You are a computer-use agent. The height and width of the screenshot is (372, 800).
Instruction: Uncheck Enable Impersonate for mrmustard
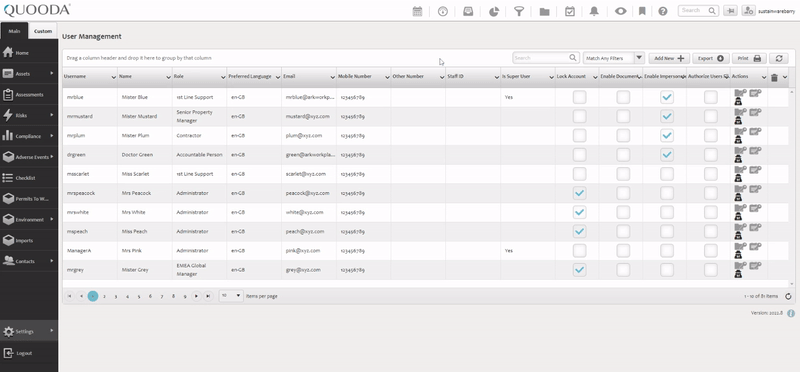coord(667,116)
